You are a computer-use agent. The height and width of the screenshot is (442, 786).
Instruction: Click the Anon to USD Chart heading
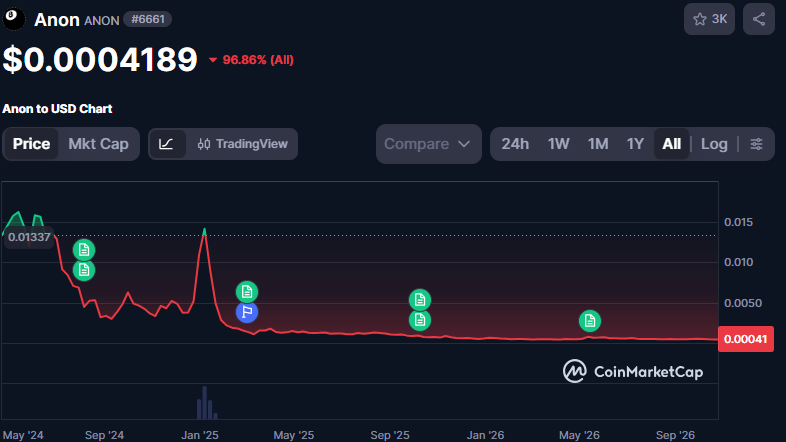tap(57, 109)
